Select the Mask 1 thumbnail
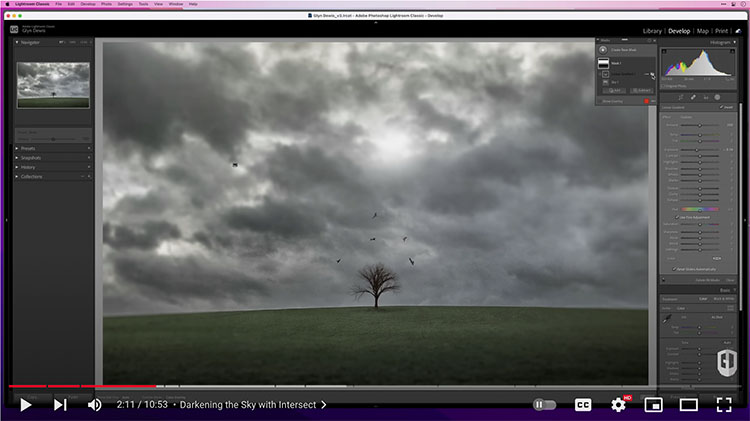Image resolution: width=750 pixels, height=421 pixels. pos(603,63)
